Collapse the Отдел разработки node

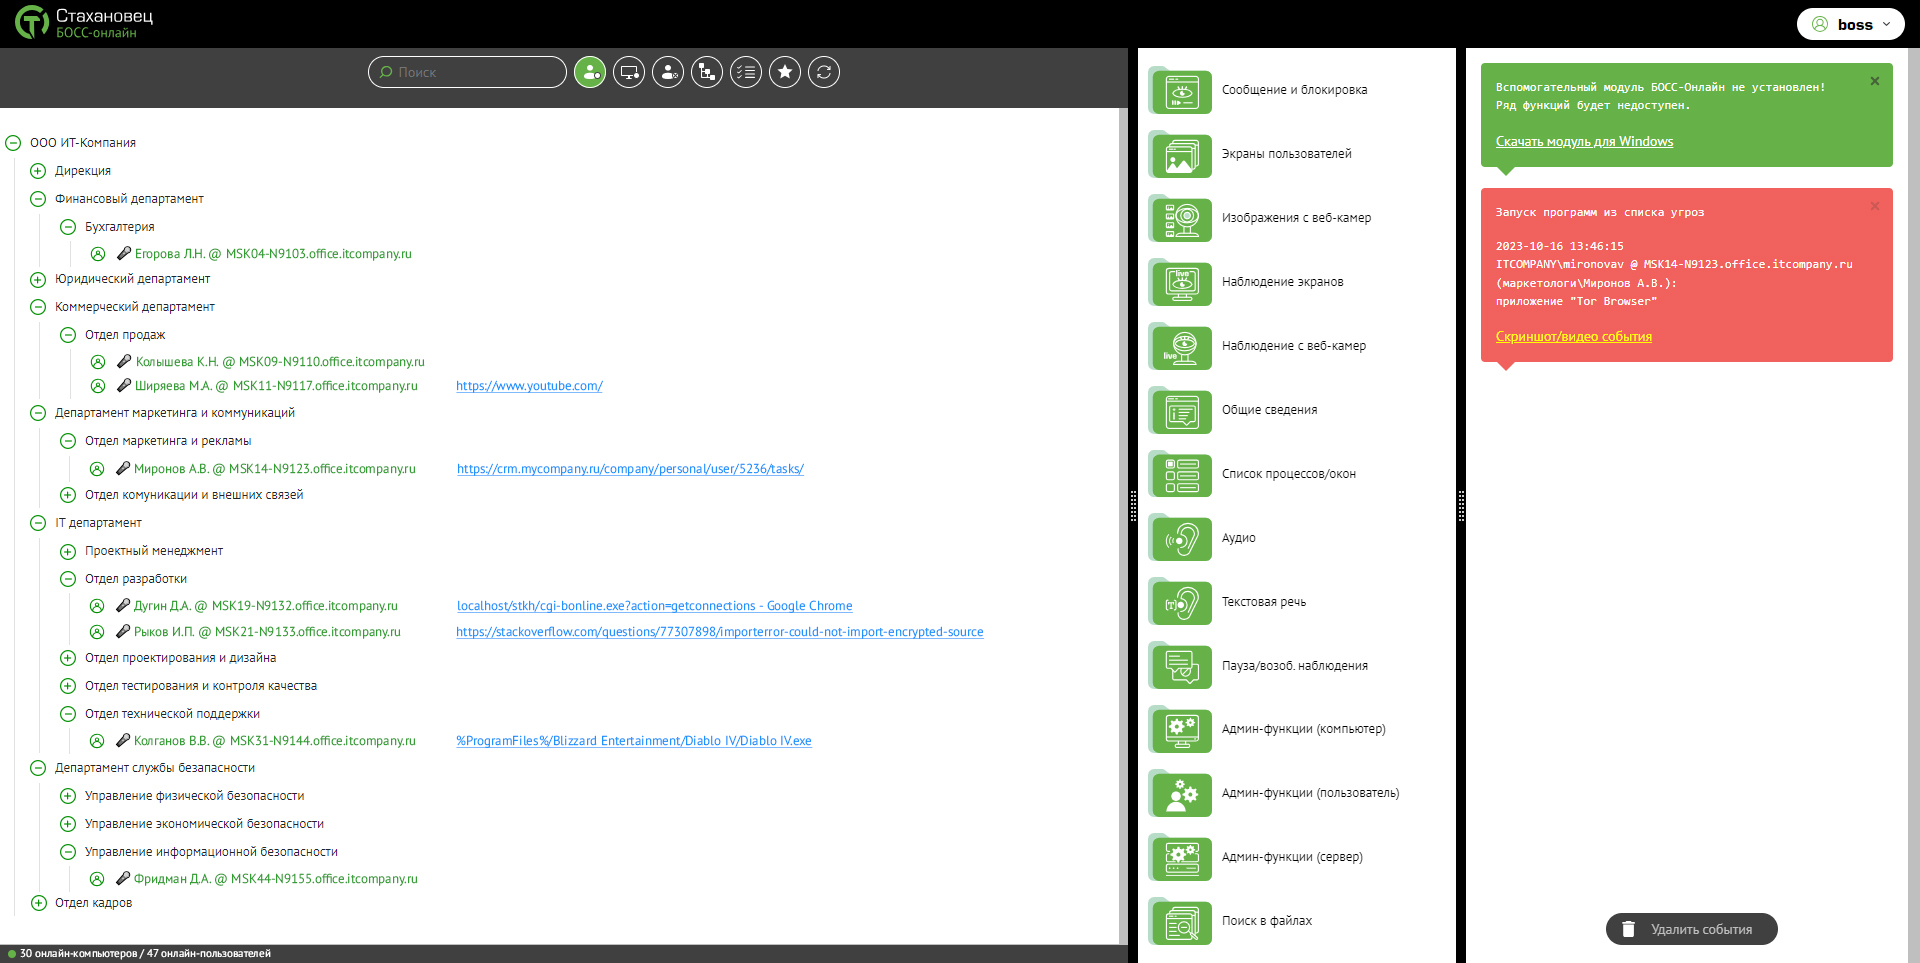tap(68, 579)
